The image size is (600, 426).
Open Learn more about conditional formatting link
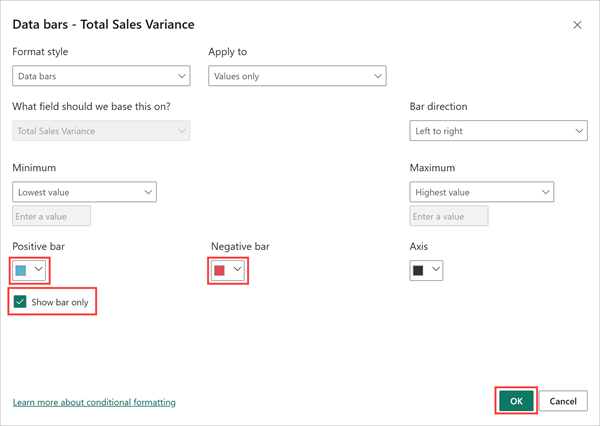point(94,402)
